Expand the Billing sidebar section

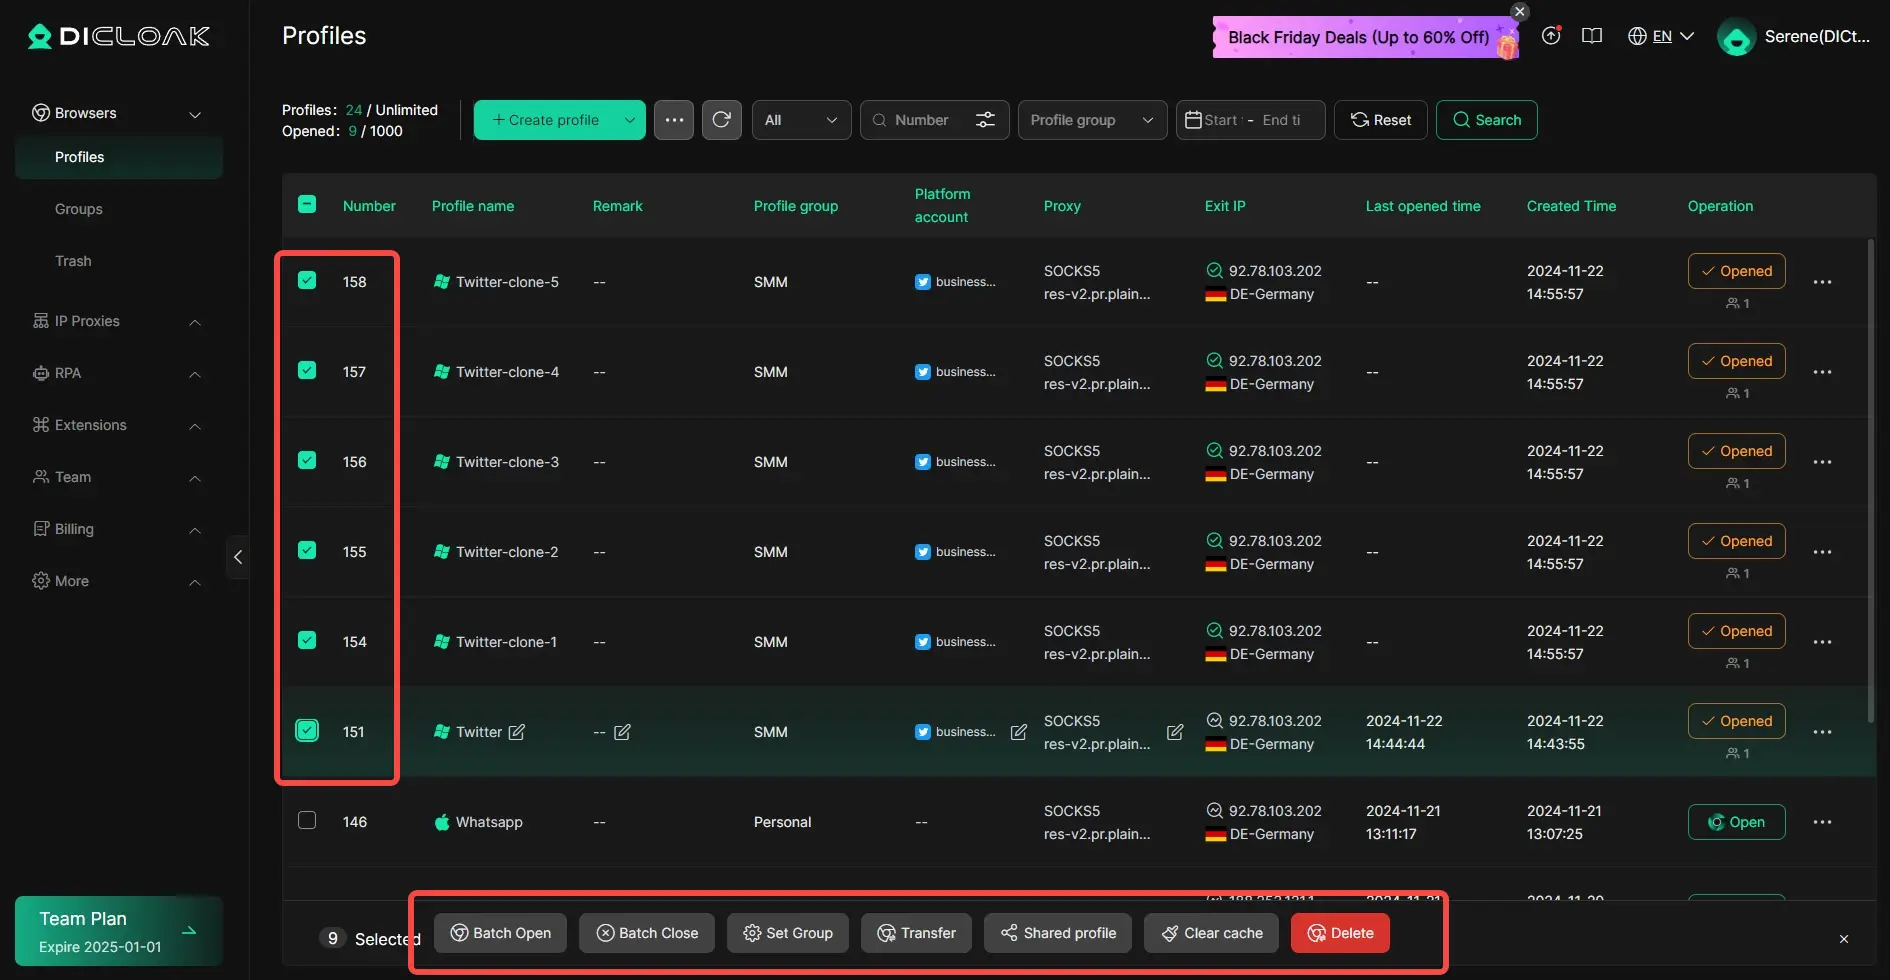tap(118, 529)
